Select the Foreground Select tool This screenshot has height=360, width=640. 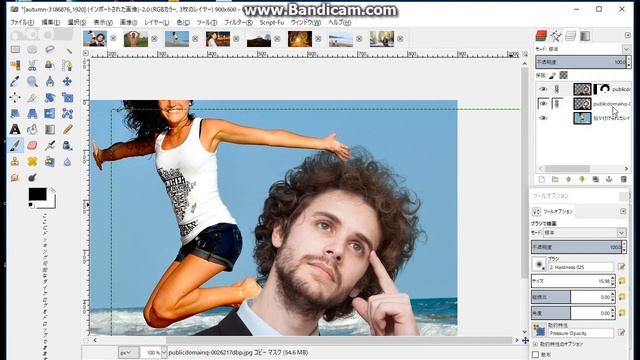(50, 65)
